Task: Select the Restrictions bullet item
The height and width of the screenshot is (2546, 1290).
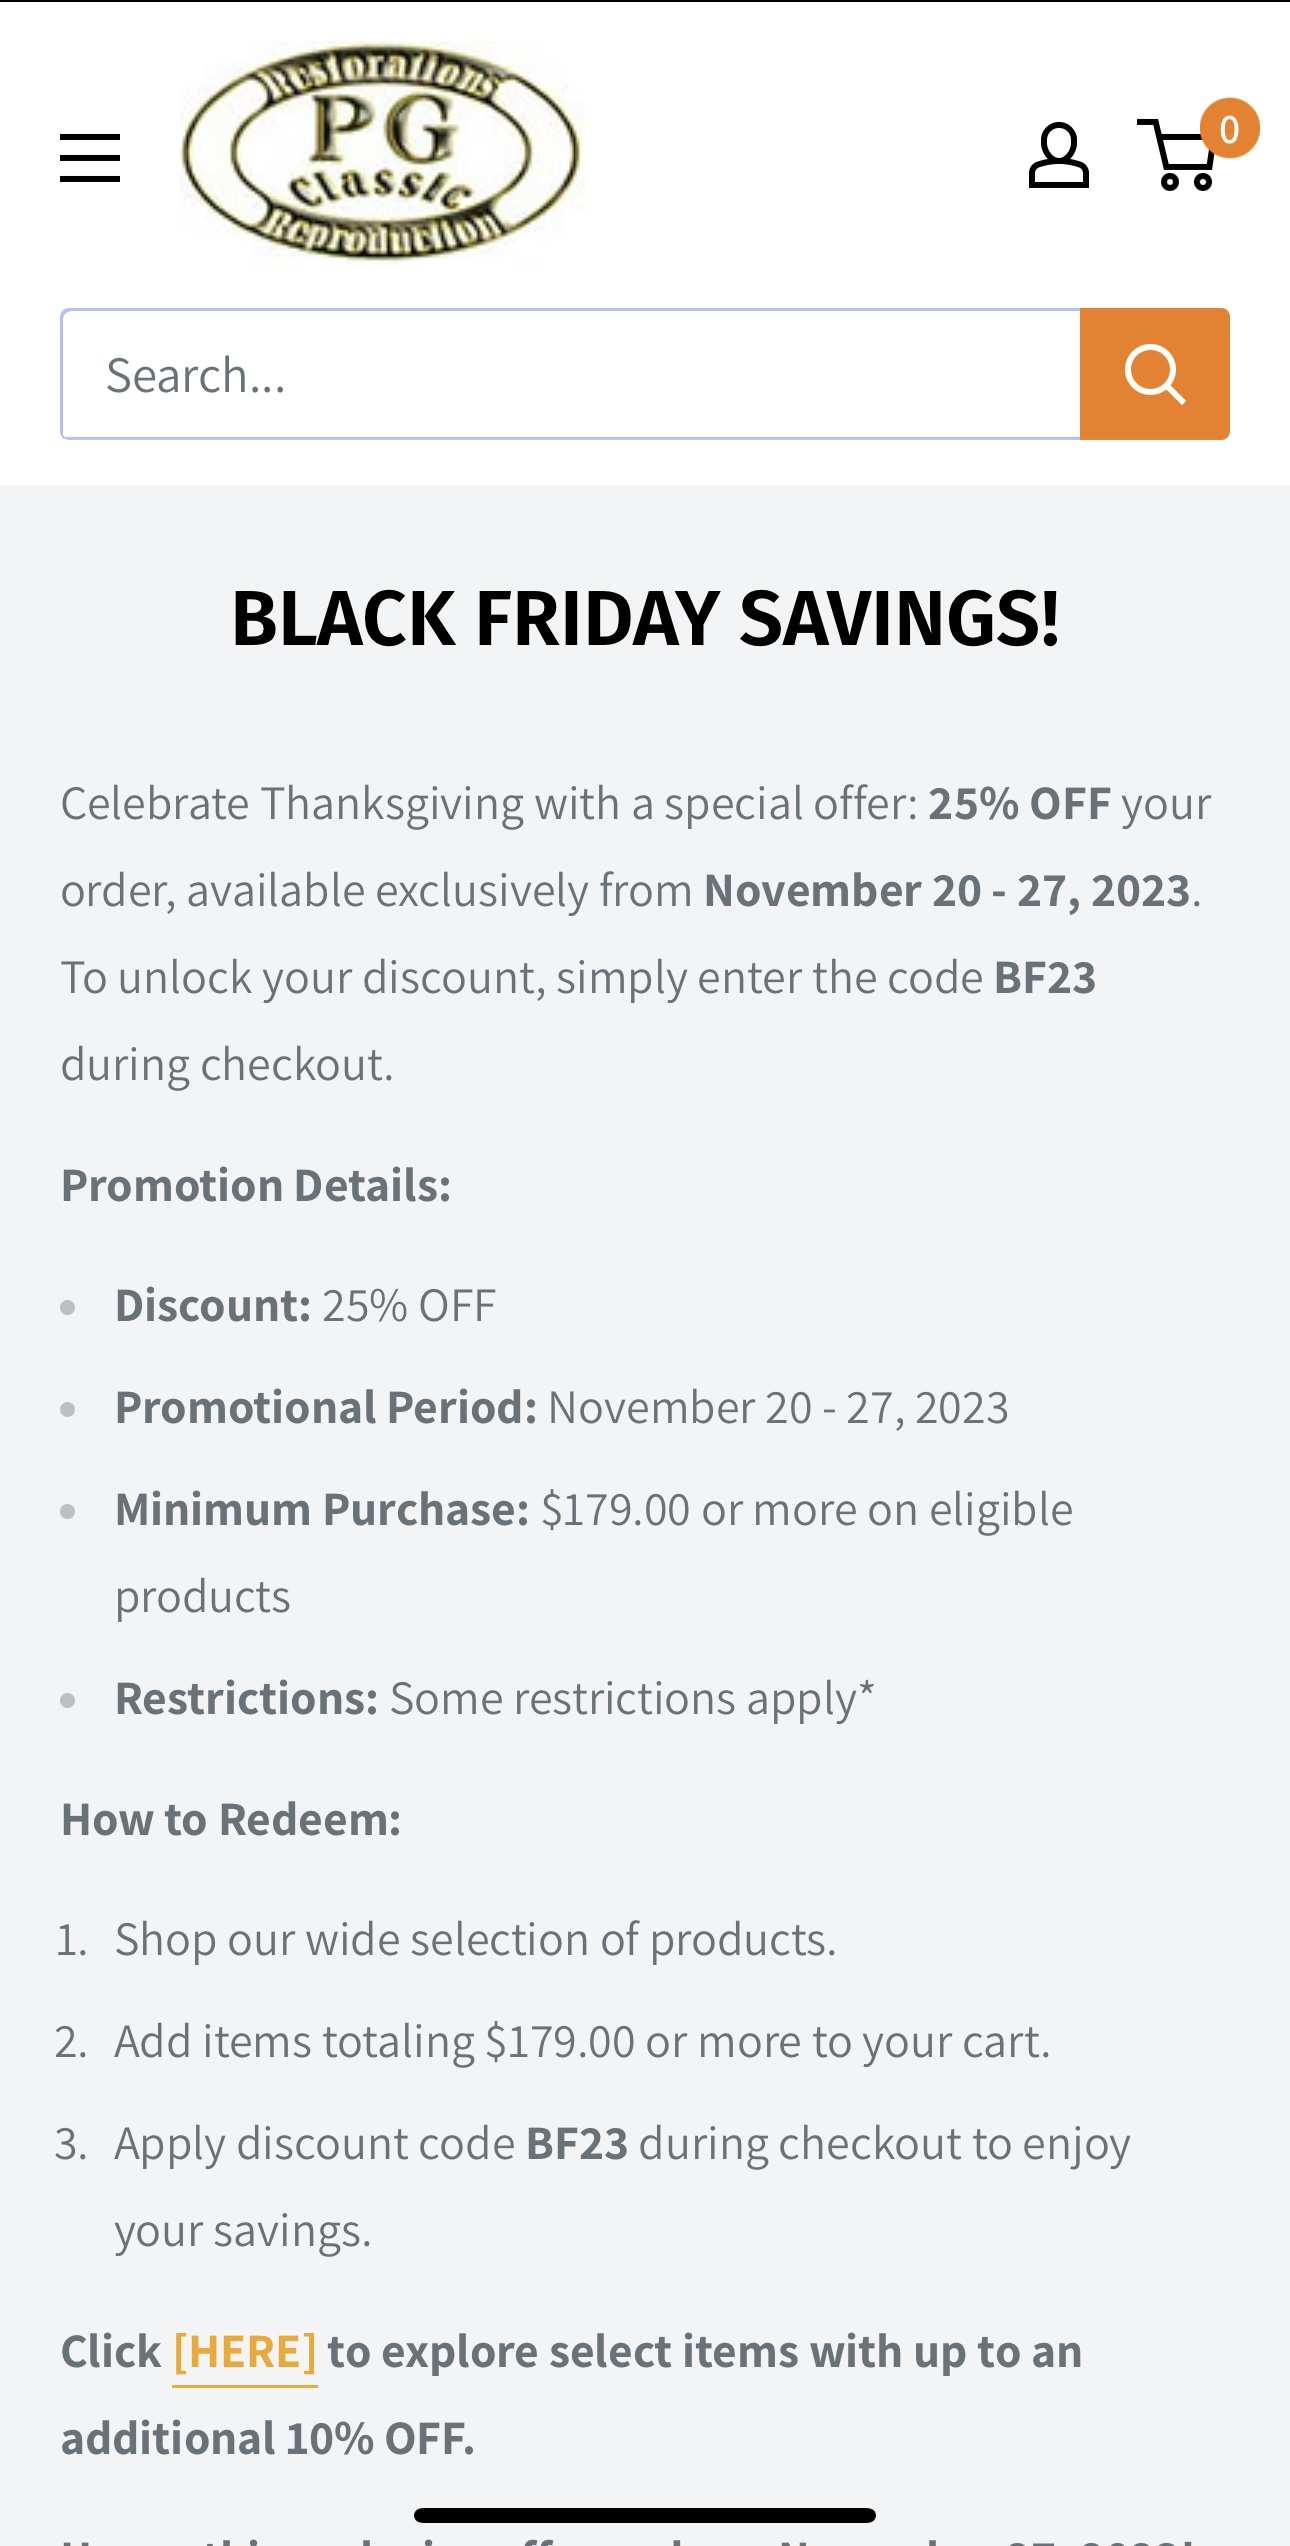Action: point(494,1699)
